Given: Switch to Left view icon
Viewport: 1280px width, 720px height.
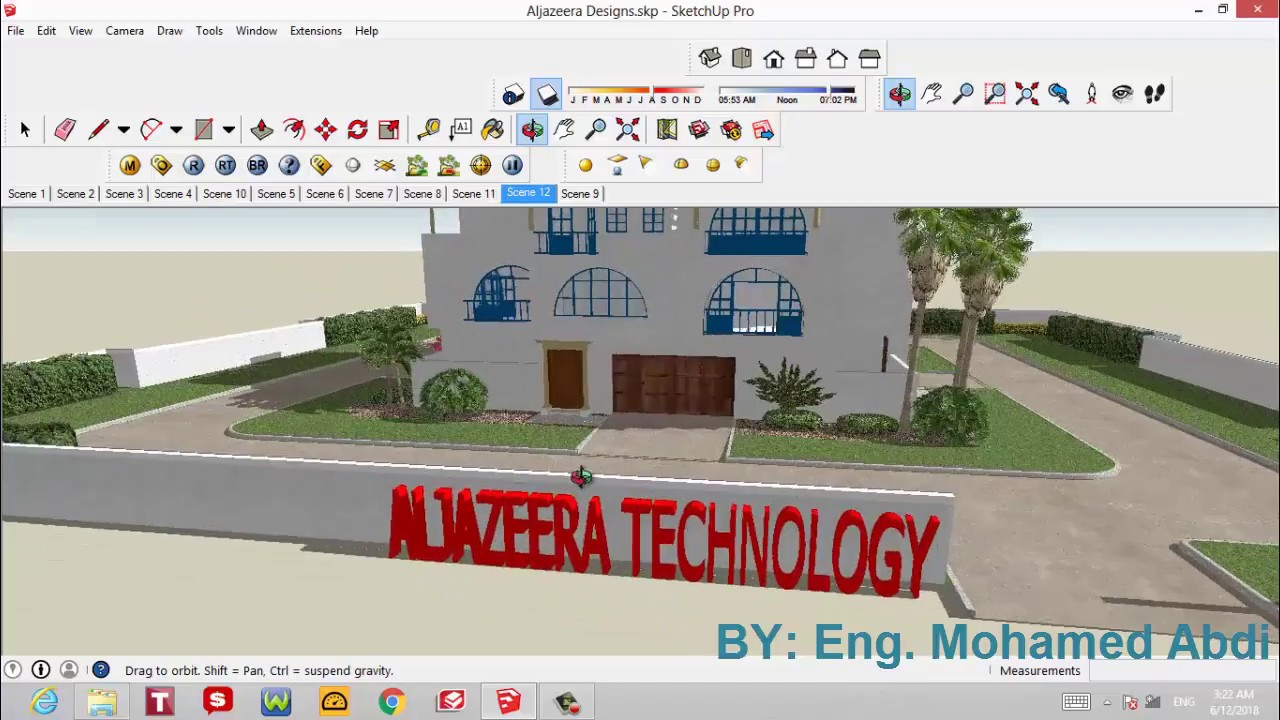Looking at the screenshot, I should point(870,58).
